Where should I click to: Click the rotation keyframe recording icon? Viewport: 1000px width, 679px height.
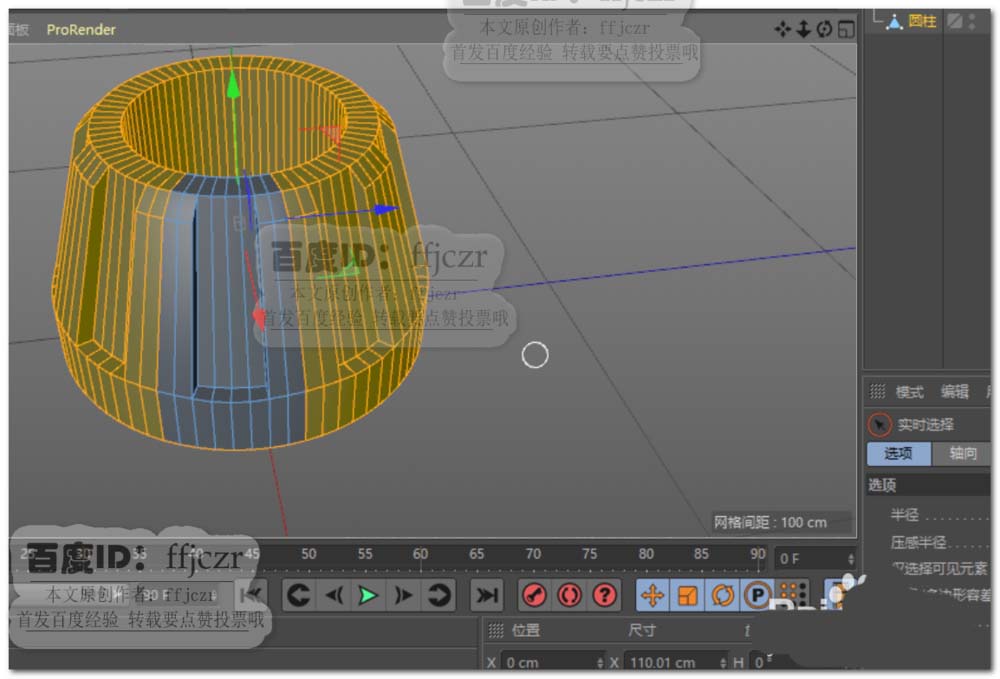click(x=721, y=596)
